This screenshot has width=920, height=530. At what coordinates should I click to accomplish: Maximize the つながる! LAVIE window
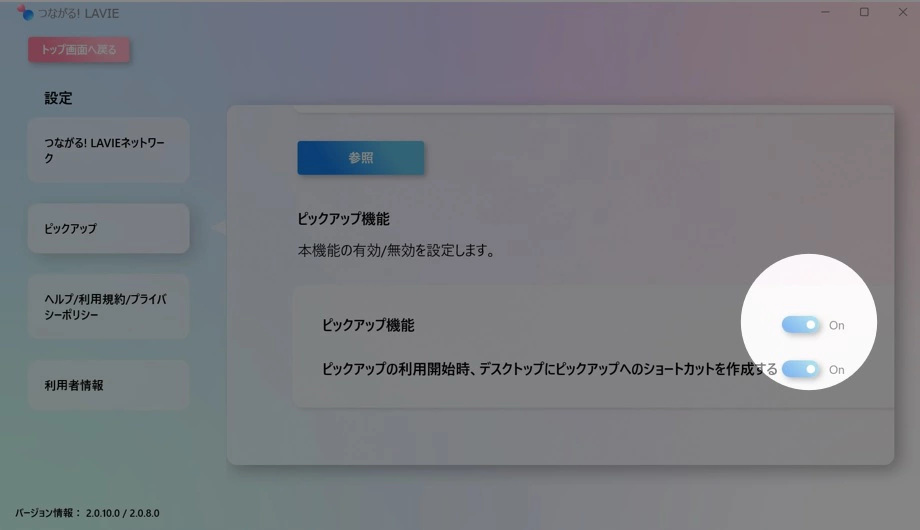864,12
